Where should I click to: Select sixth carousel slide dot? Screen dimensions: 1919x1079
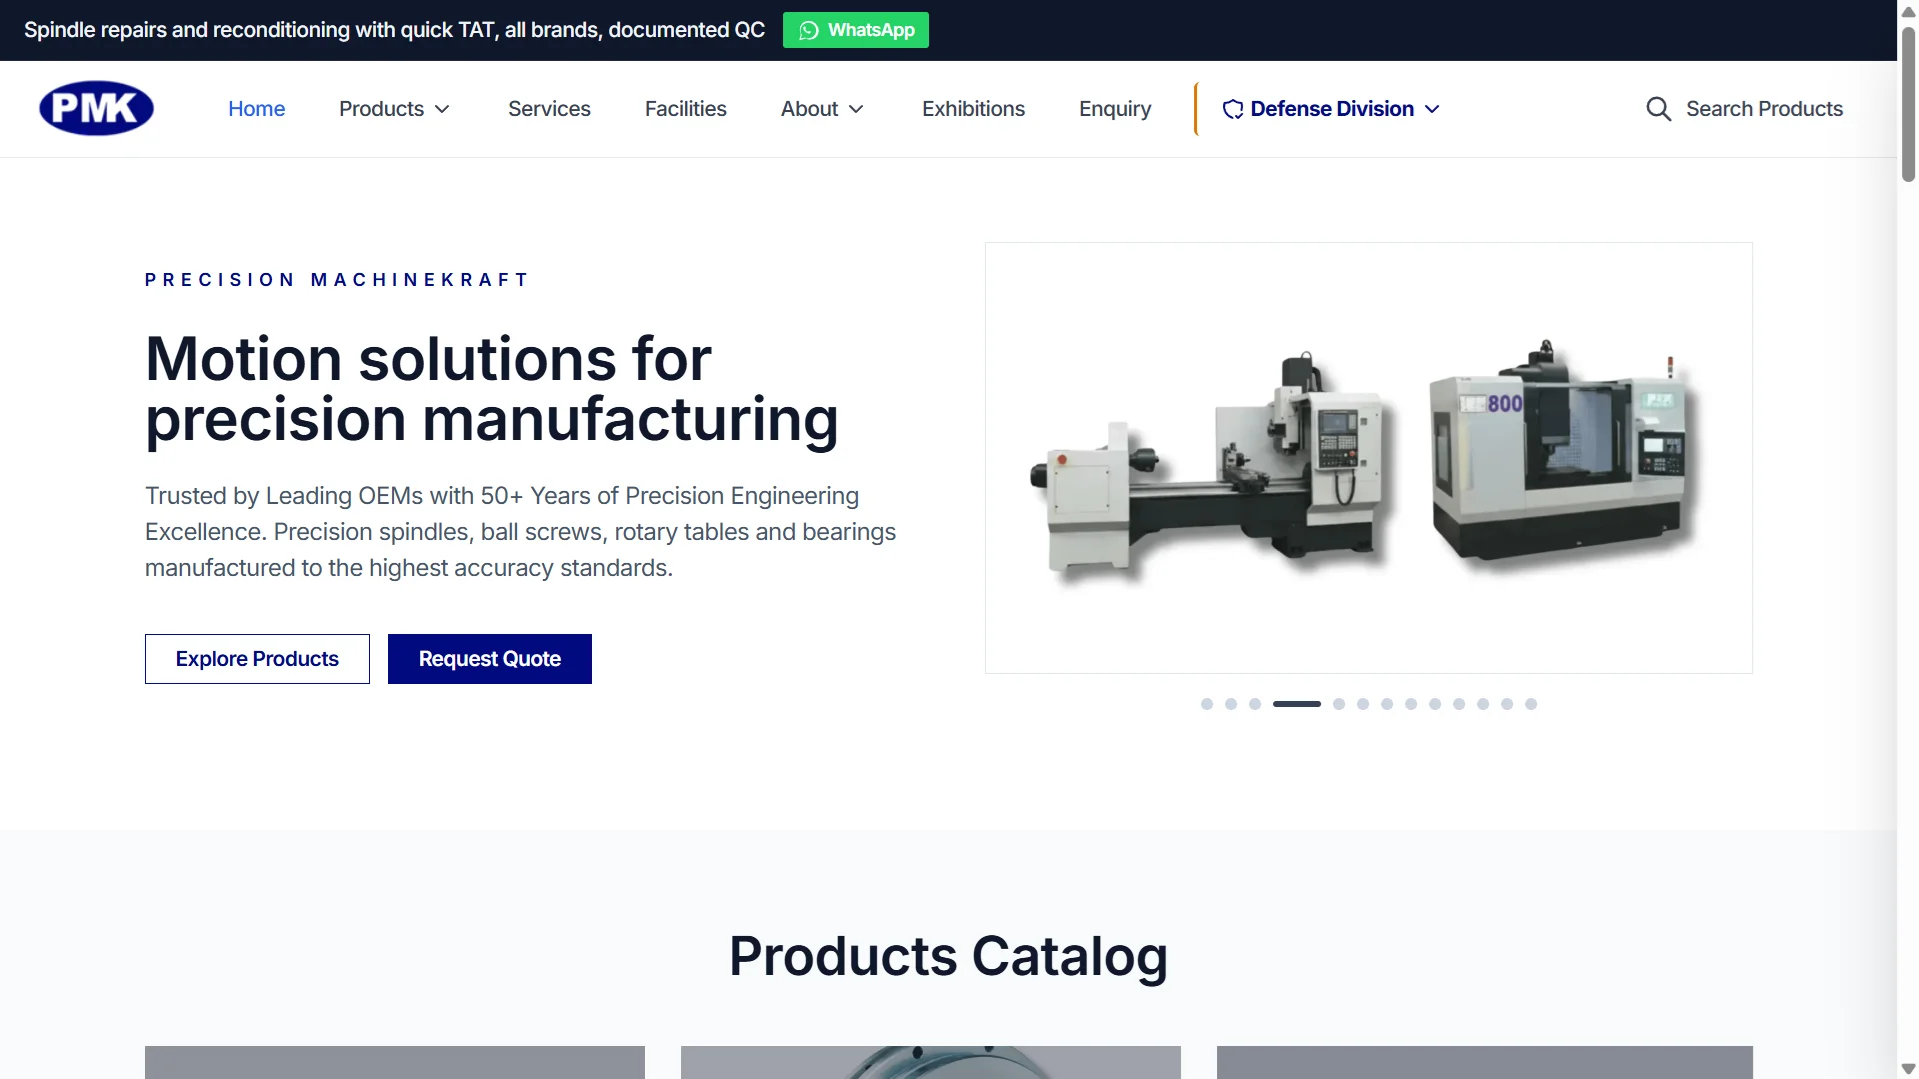point(1363,704)
